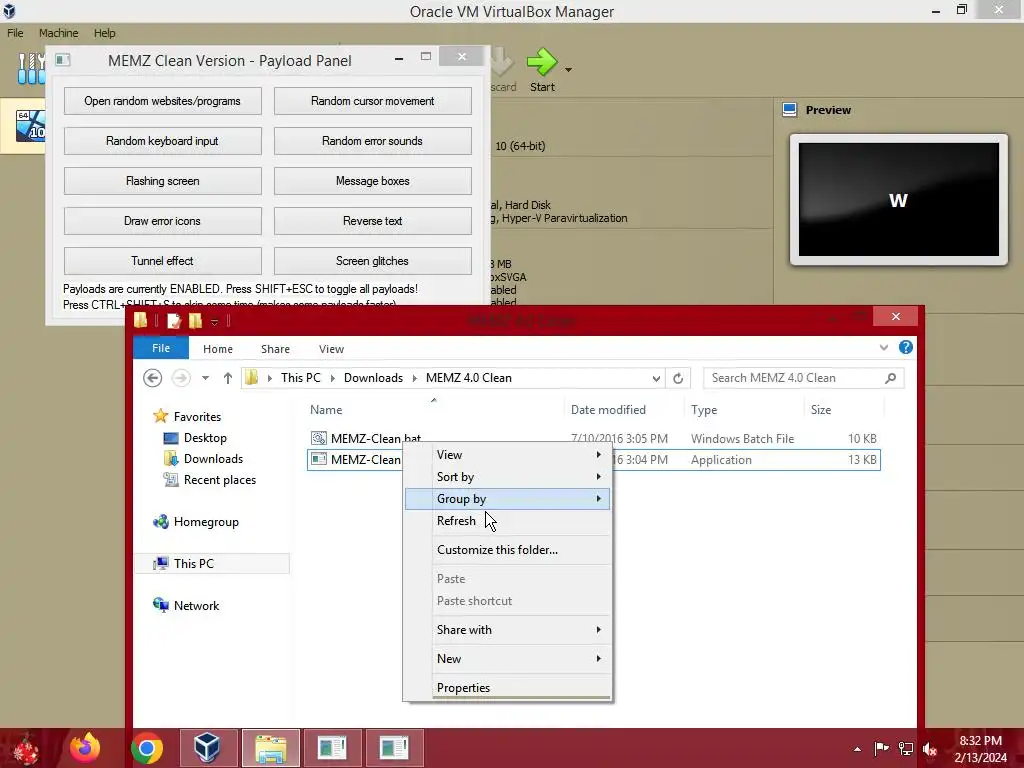Open the Start arrow dropdown in VirtualBox
Screen dimensions: 1024x768
[568, 69]
